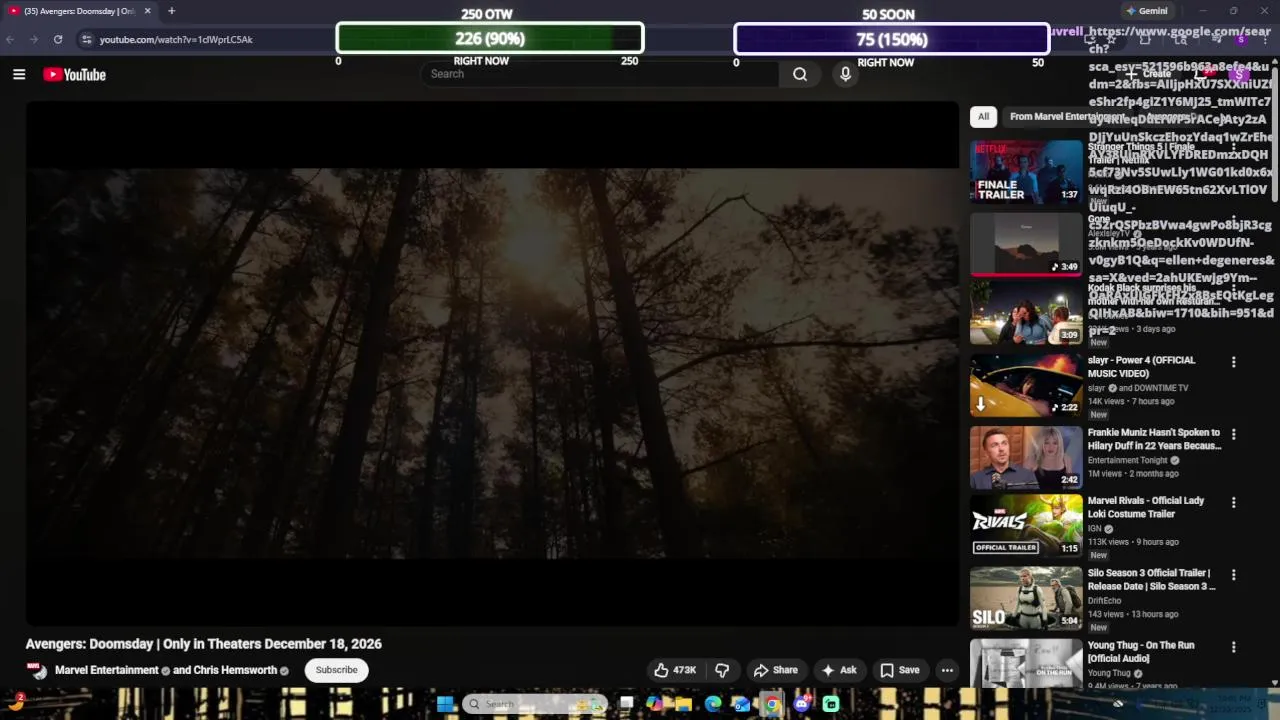Open Young Thug On The Run thumbnail

1026,662
